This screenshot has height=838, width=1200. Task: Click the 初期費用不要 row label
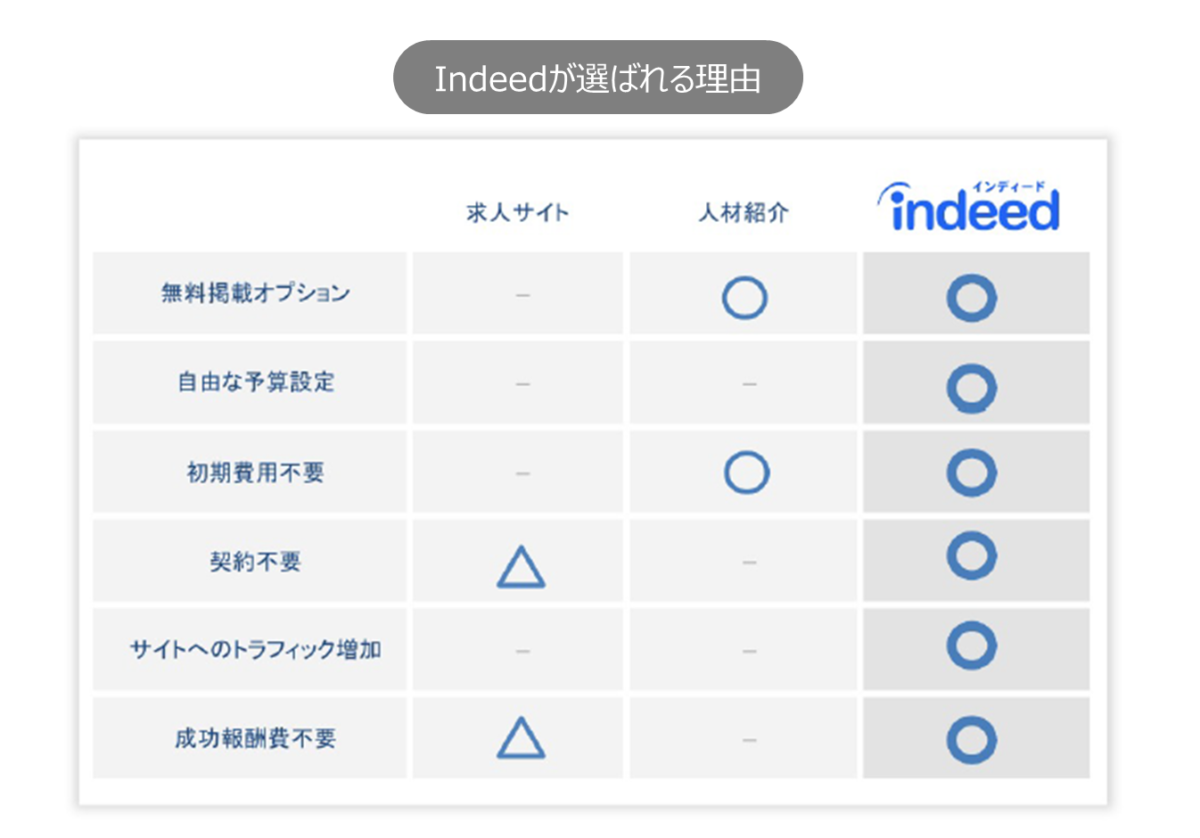pyautogui.click(x=255, y=472)
